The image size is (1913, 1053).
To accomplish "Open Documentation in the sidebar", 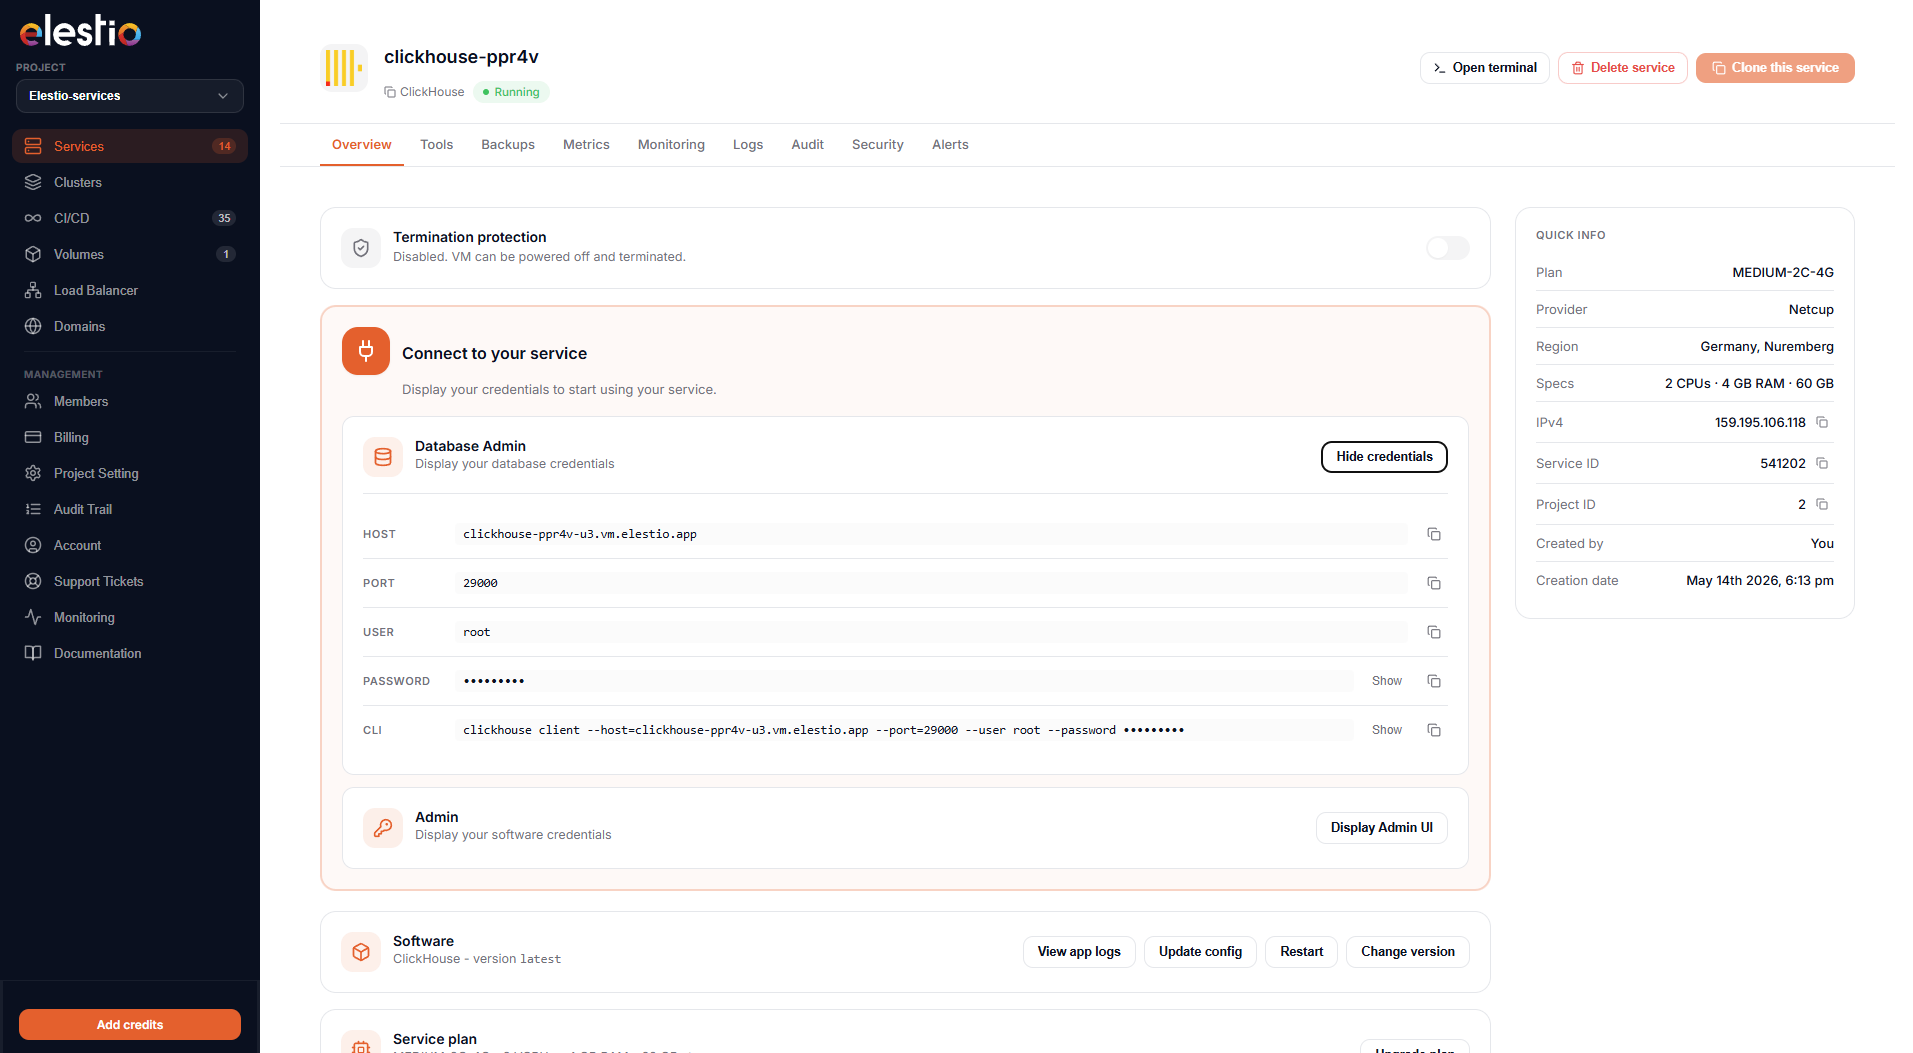I will click(130, 653).
